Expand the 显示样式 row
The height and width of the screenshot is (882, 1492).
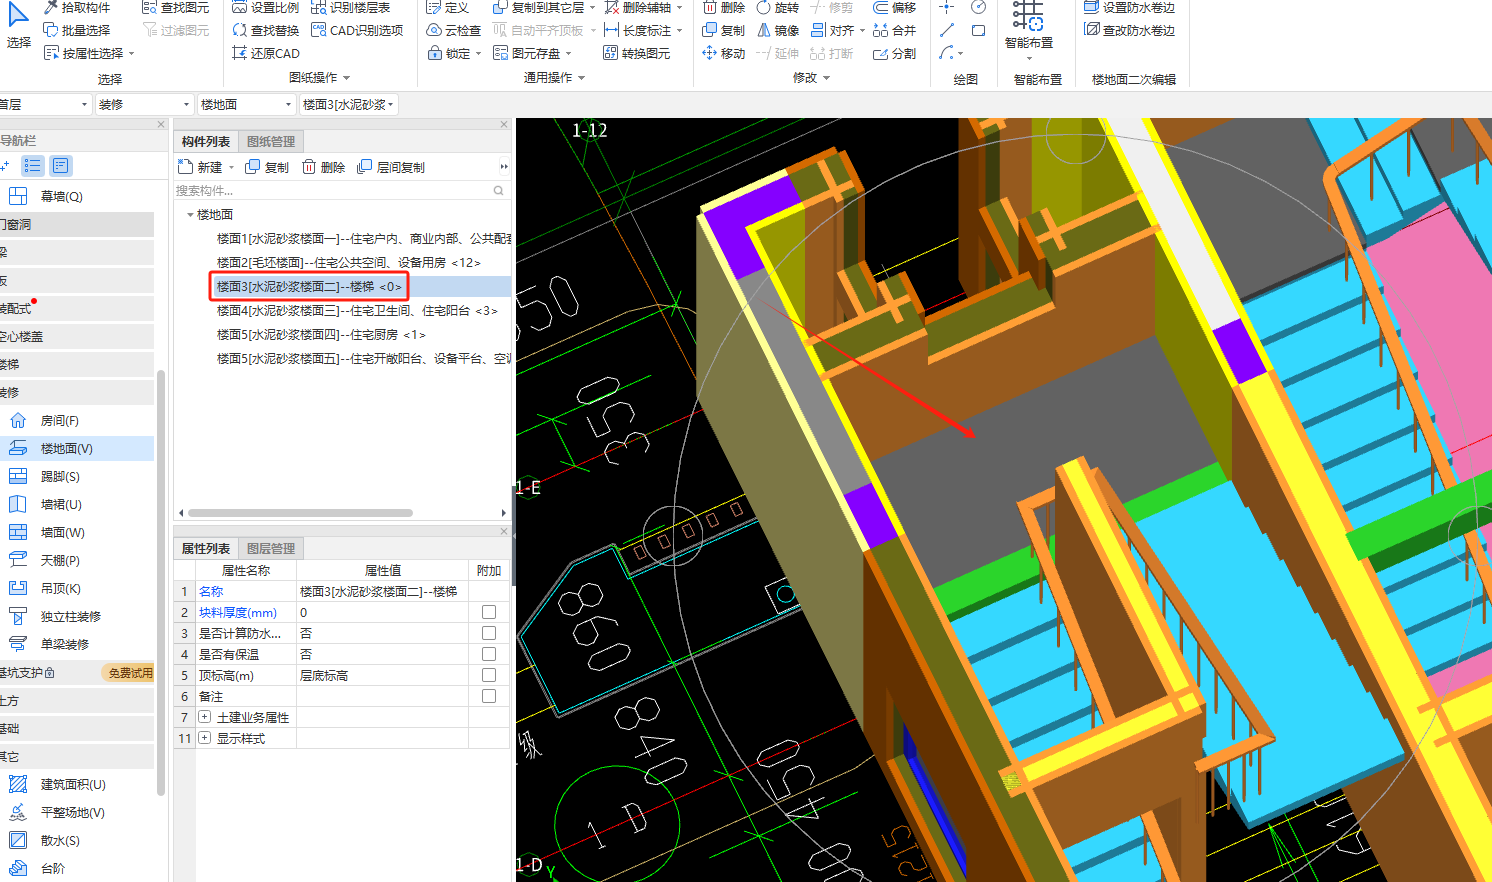tap(205, 738)
